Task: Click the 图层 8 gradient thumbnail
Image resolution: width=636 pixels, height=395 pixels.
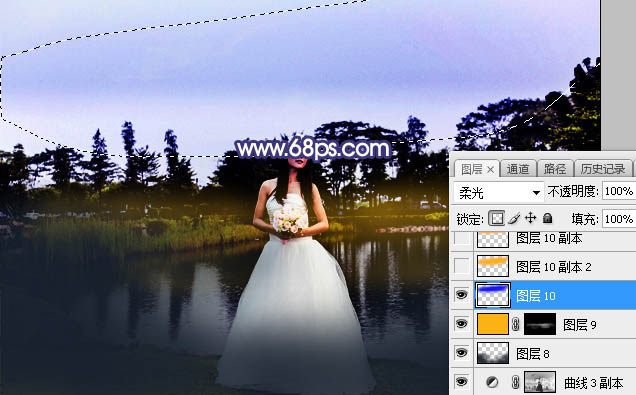Action: coord(493,353)
